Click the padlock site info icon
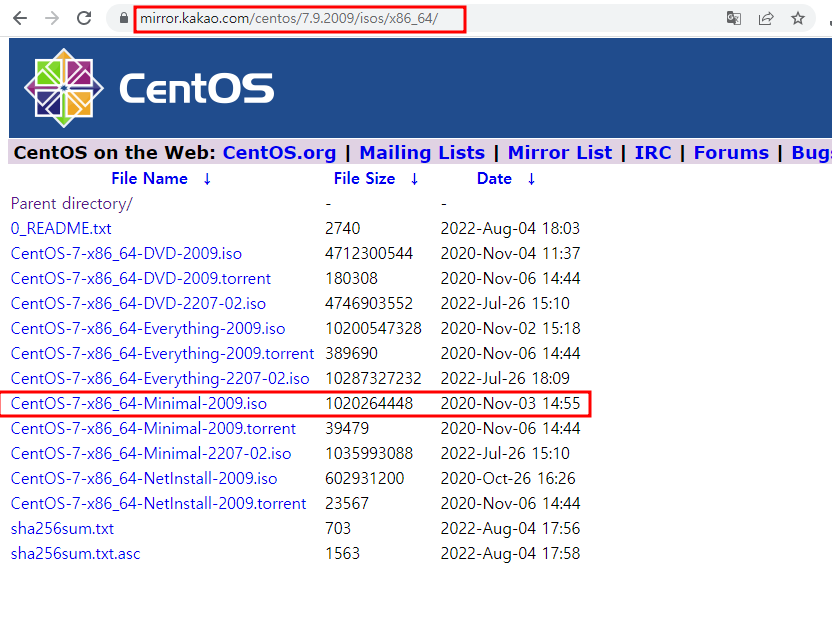832x624 pixels. coord(123,19)
